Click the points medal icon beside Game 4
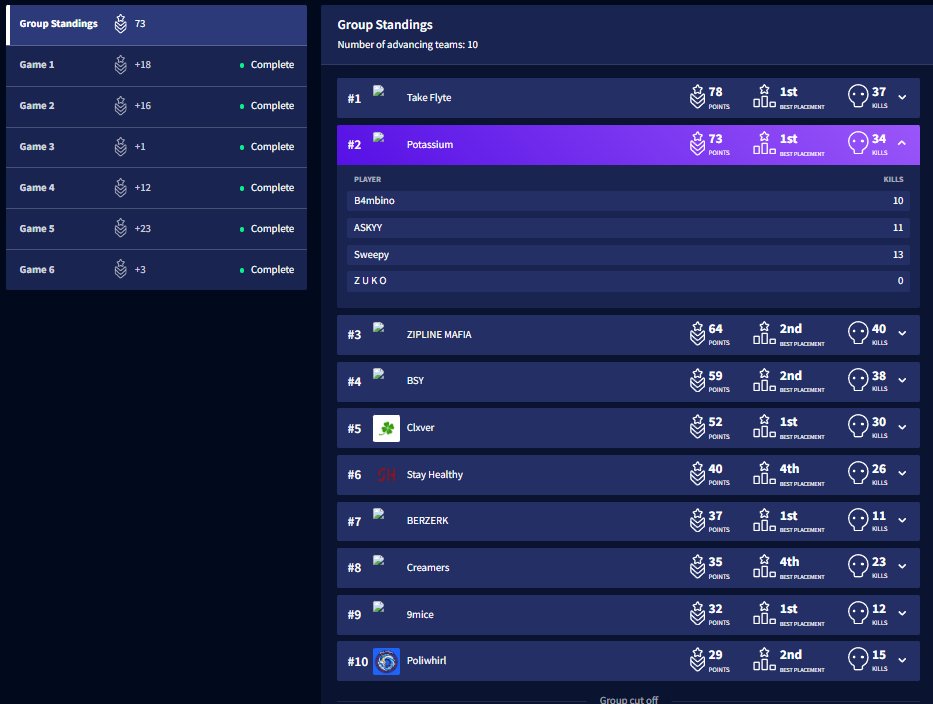This screenshot has height=704, width=933. (x=121, y=188)
